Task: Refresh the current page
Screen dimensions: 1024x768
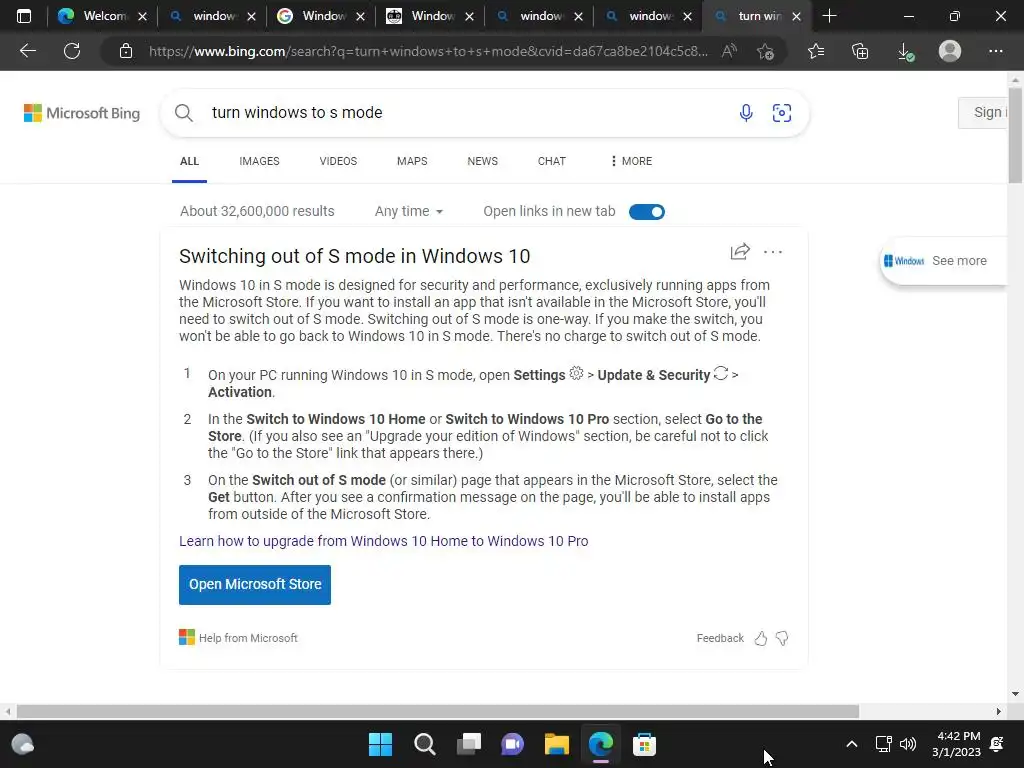Action: (72, 51)
